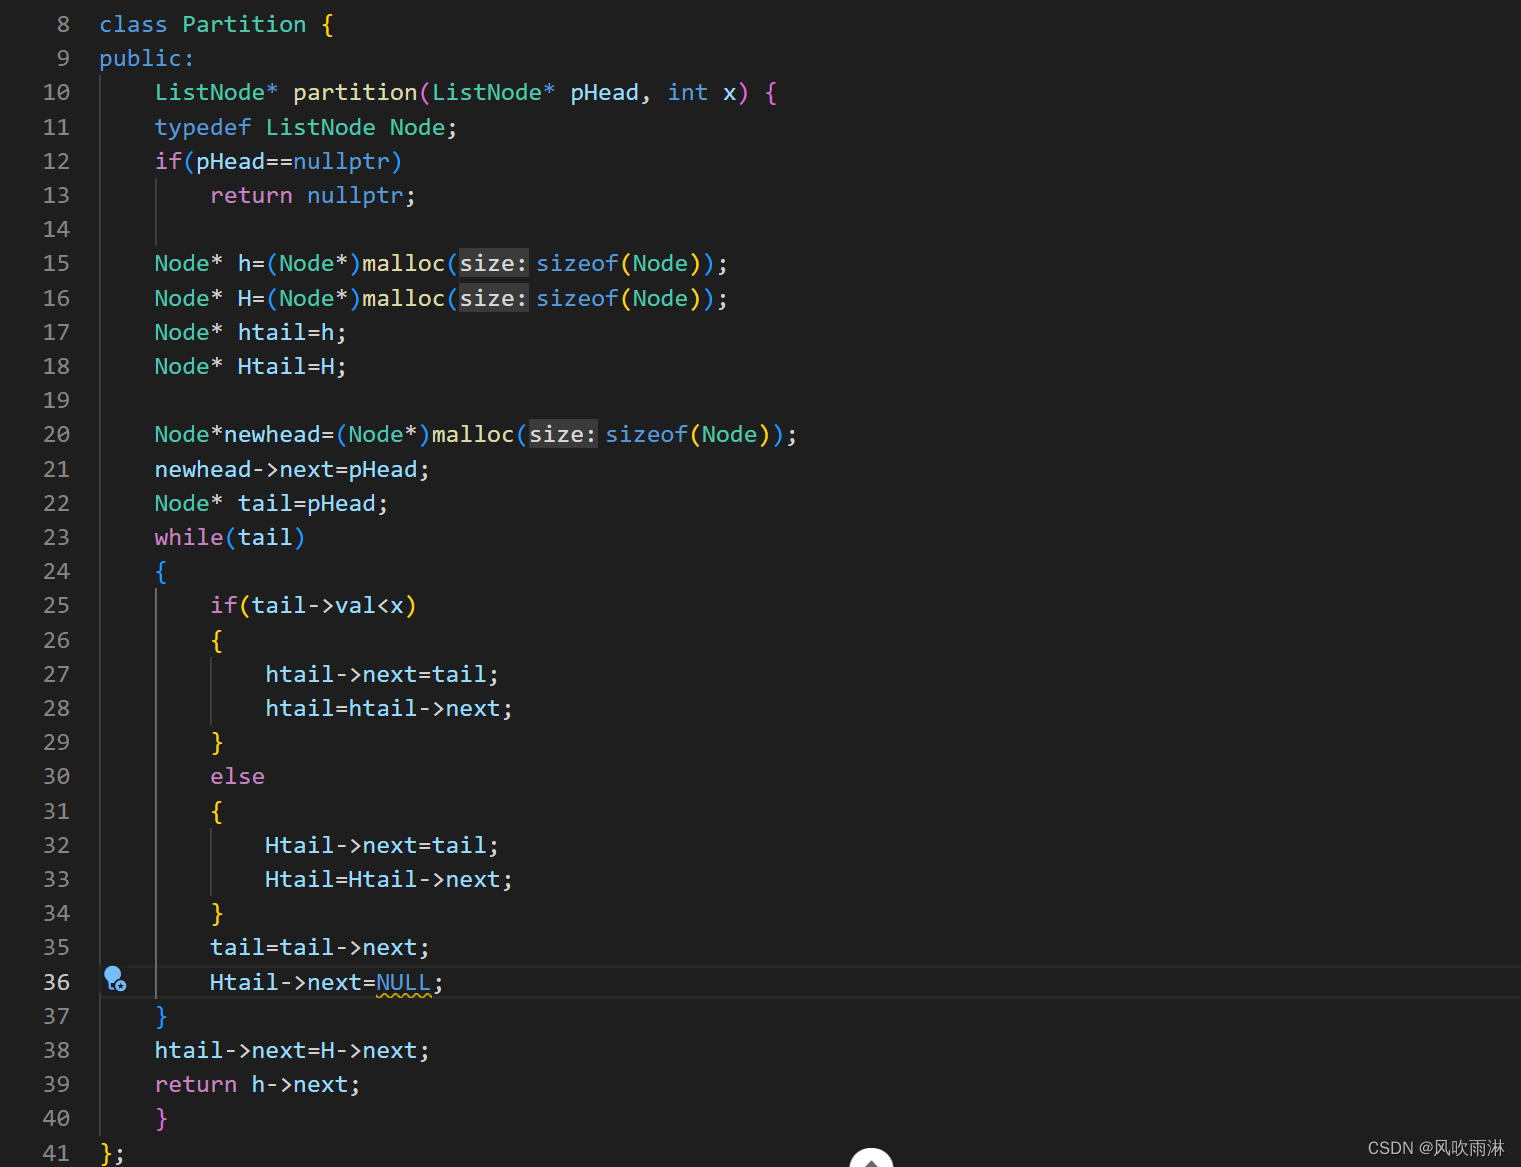The height and width of the screenshot is (1167, 1521).
Task: Click the 'size:' inlay hint on line 20
Action: [x=562, y=434]
